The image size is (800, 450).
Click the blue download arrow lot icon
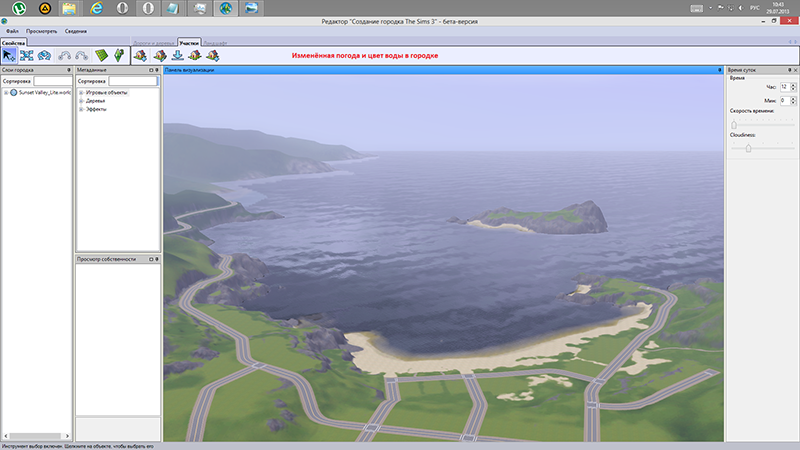[176, 55]
